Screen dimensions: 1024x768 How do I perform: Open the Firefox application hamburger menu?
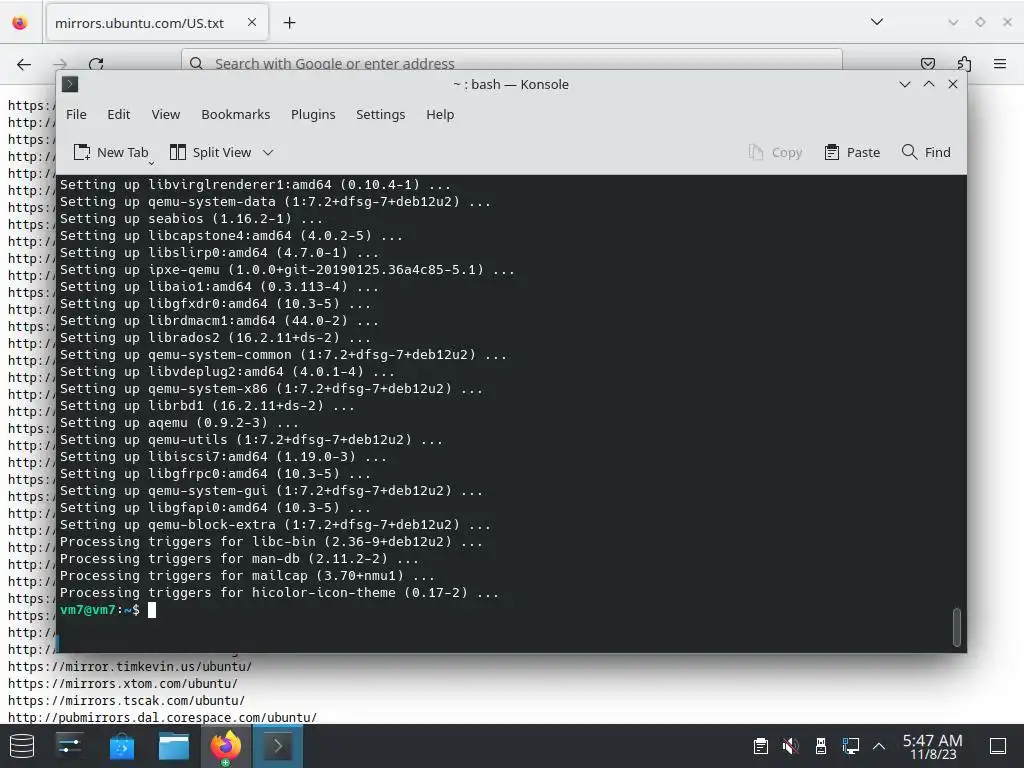(x=999, y=63)
